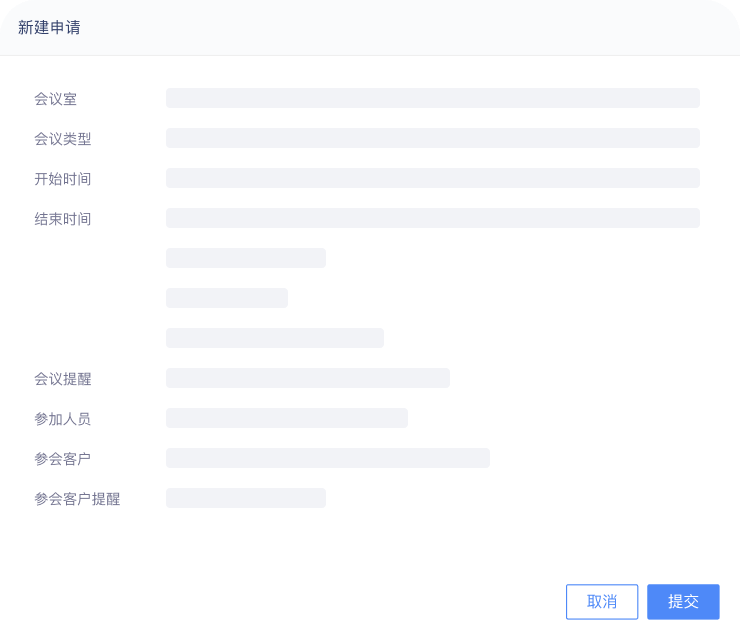740x640 pixels.
Task: Click the 取消 button
Action: point(602,602)
